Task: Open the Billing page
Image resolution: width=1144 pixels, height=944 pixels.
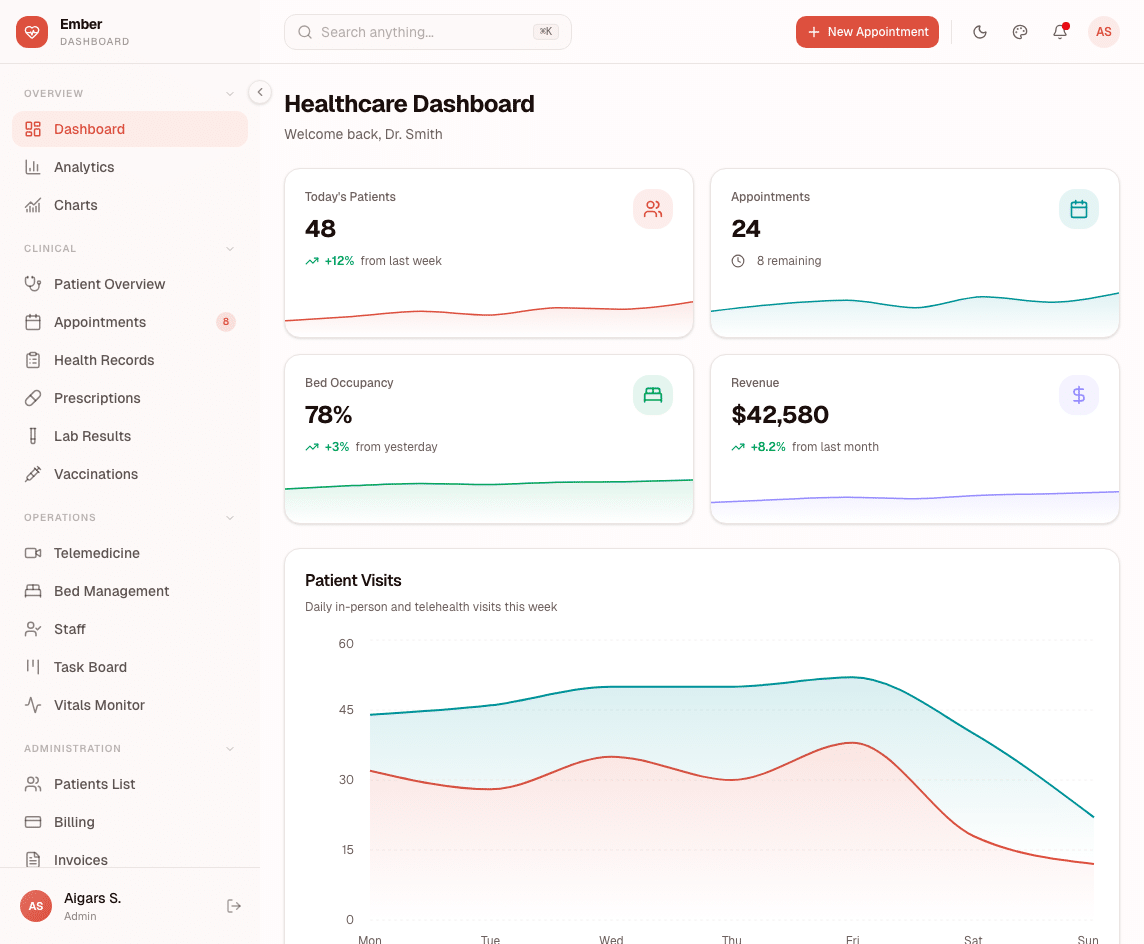Action: coord(75,822)
